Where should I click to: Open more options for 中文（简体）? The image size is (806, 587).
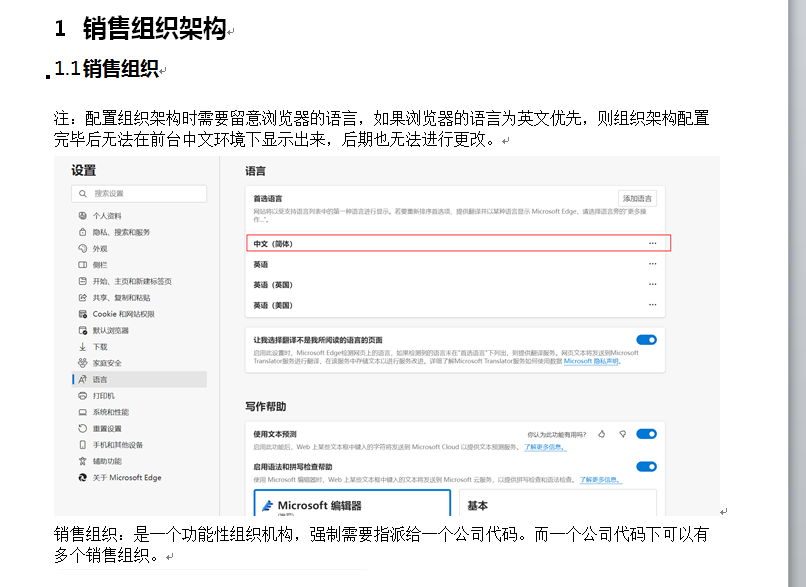(652, 243)
